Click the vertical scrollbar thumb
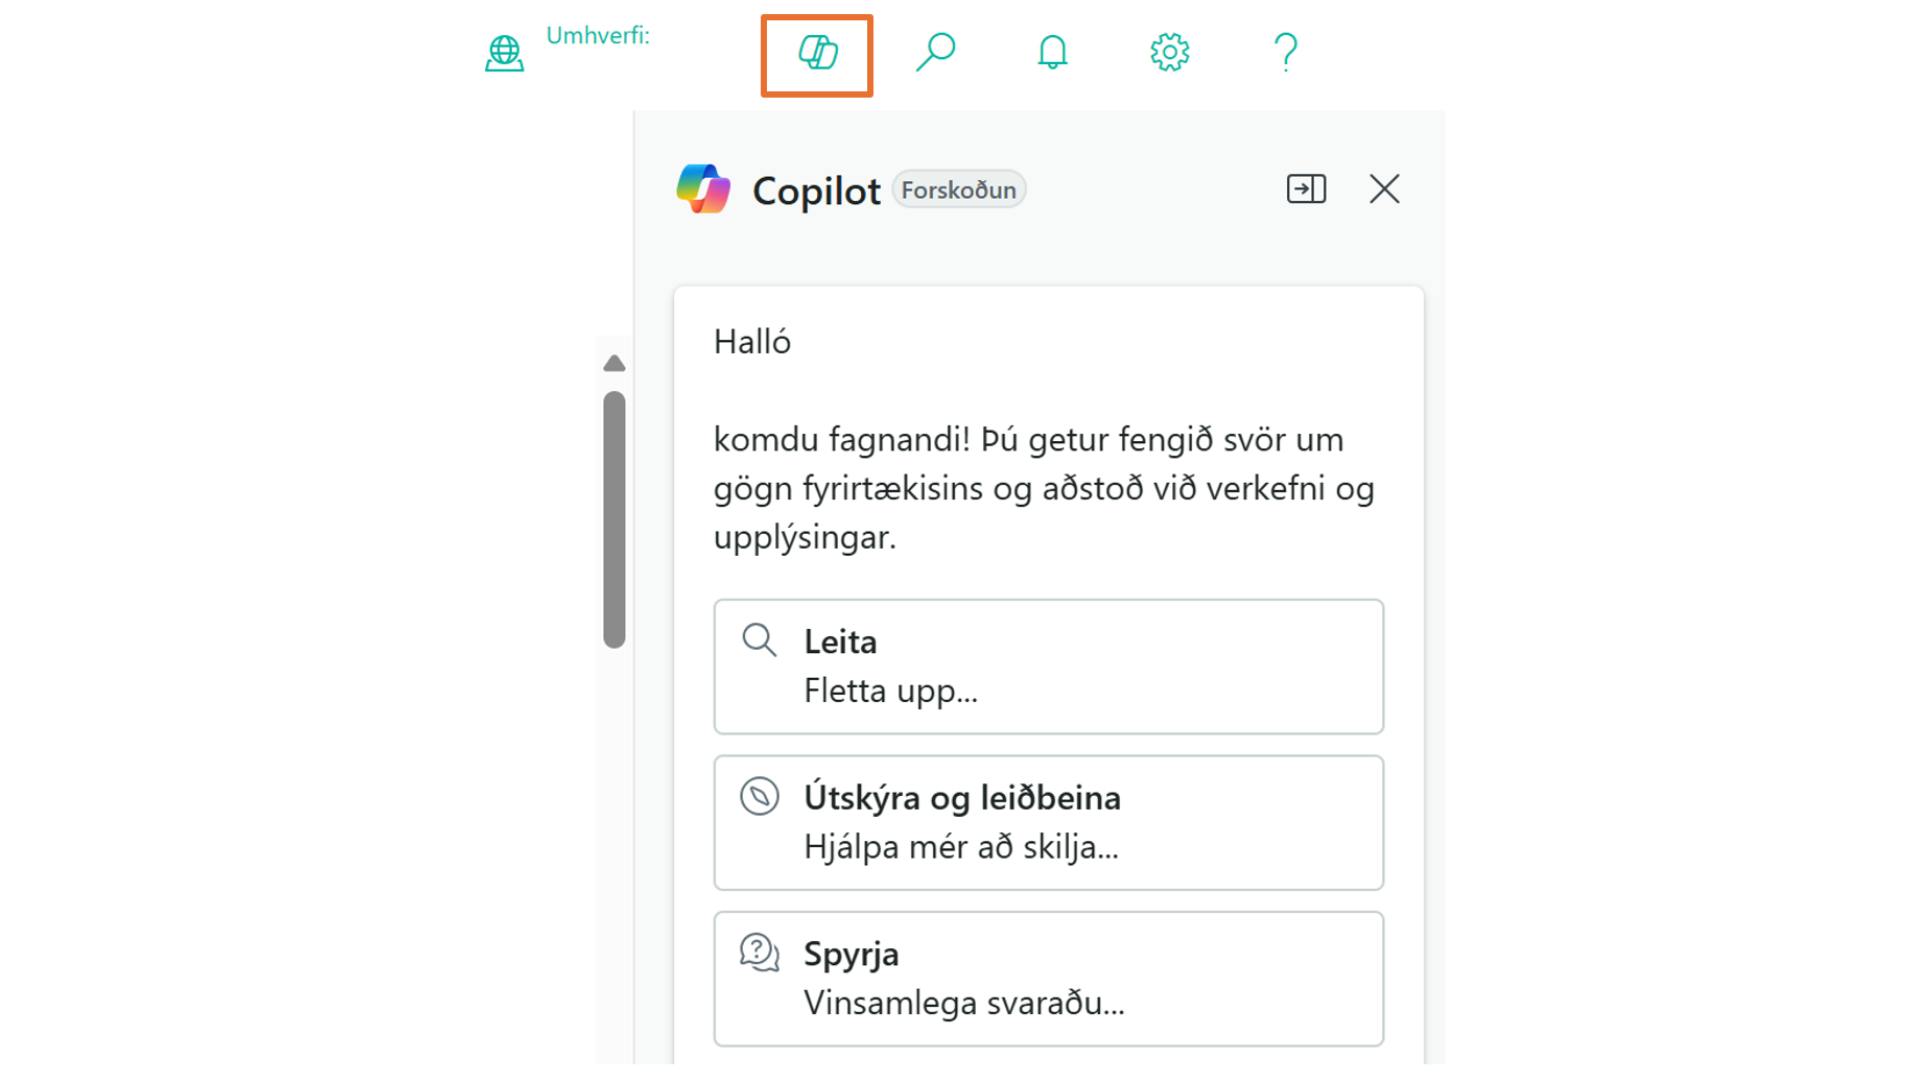 (x=615, y=519)
